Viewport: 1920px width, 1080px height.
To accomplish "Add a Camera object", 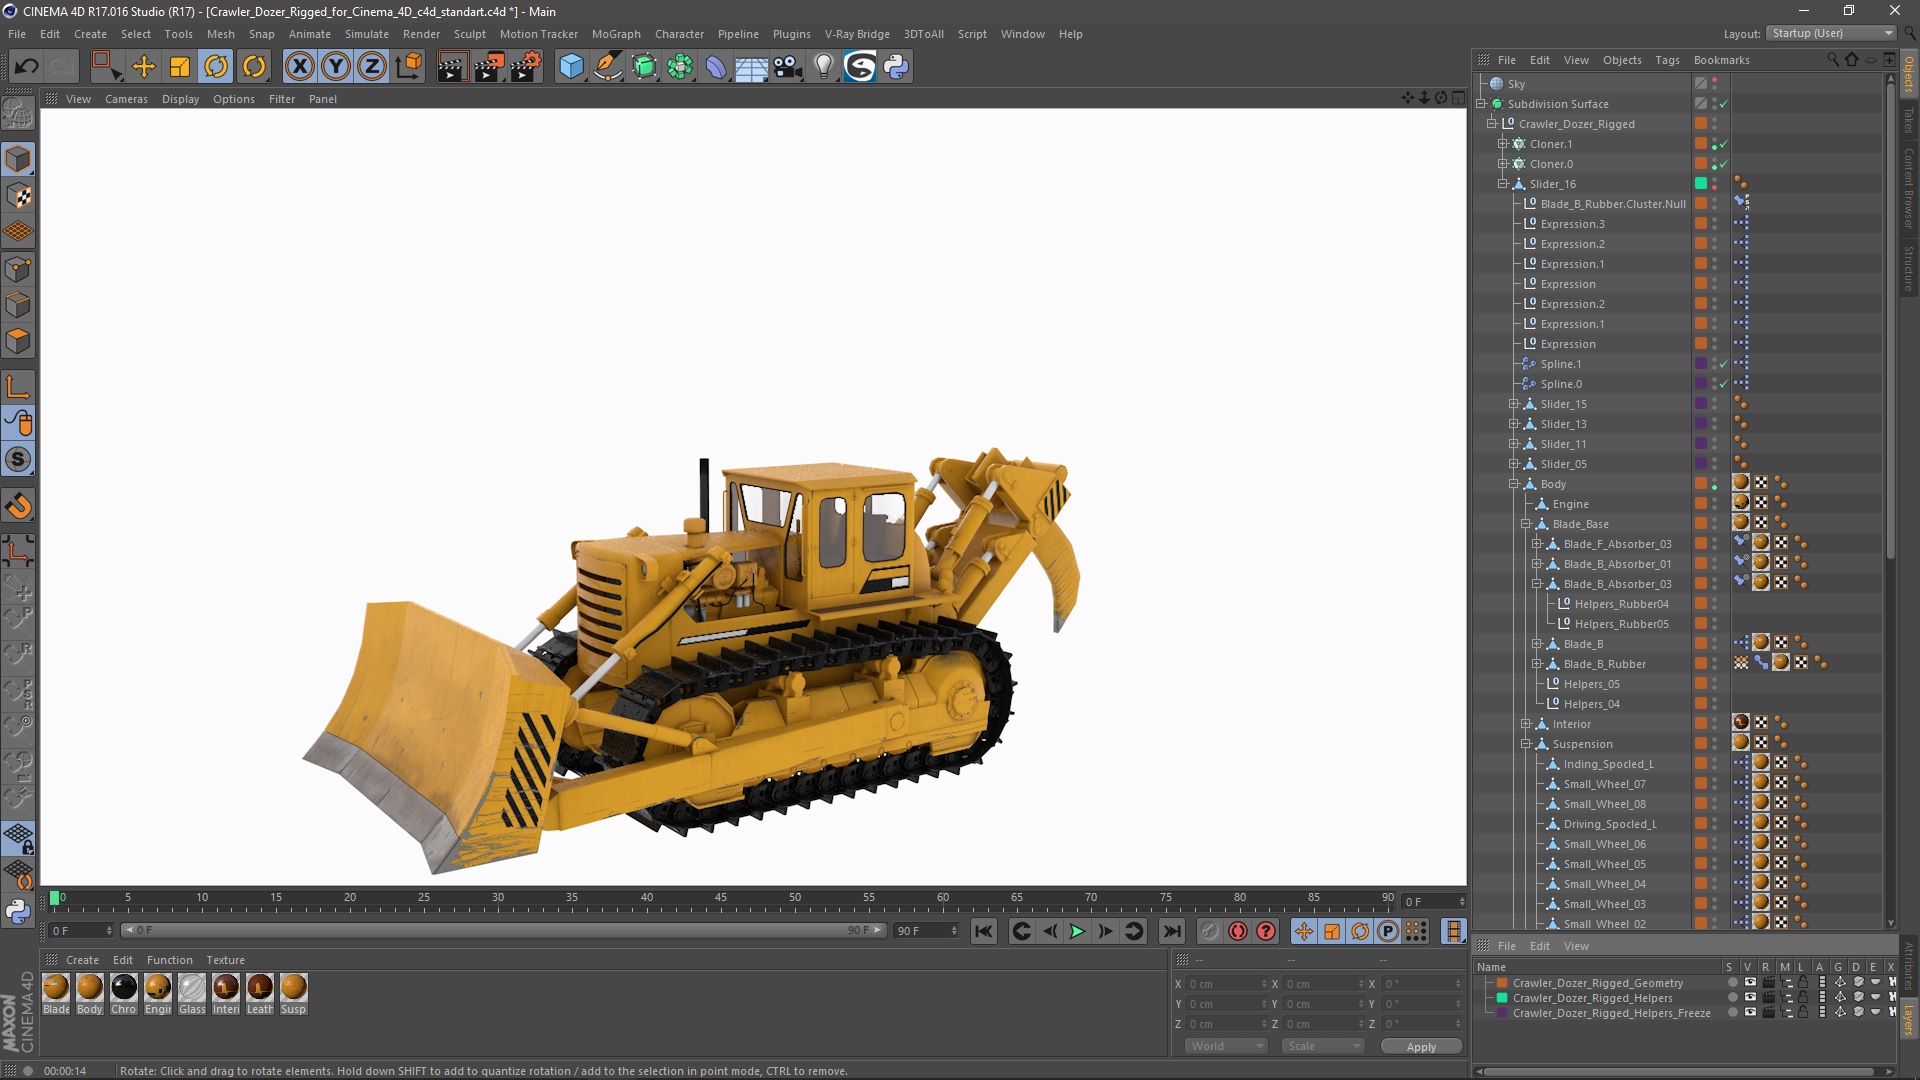I will 788,67.
